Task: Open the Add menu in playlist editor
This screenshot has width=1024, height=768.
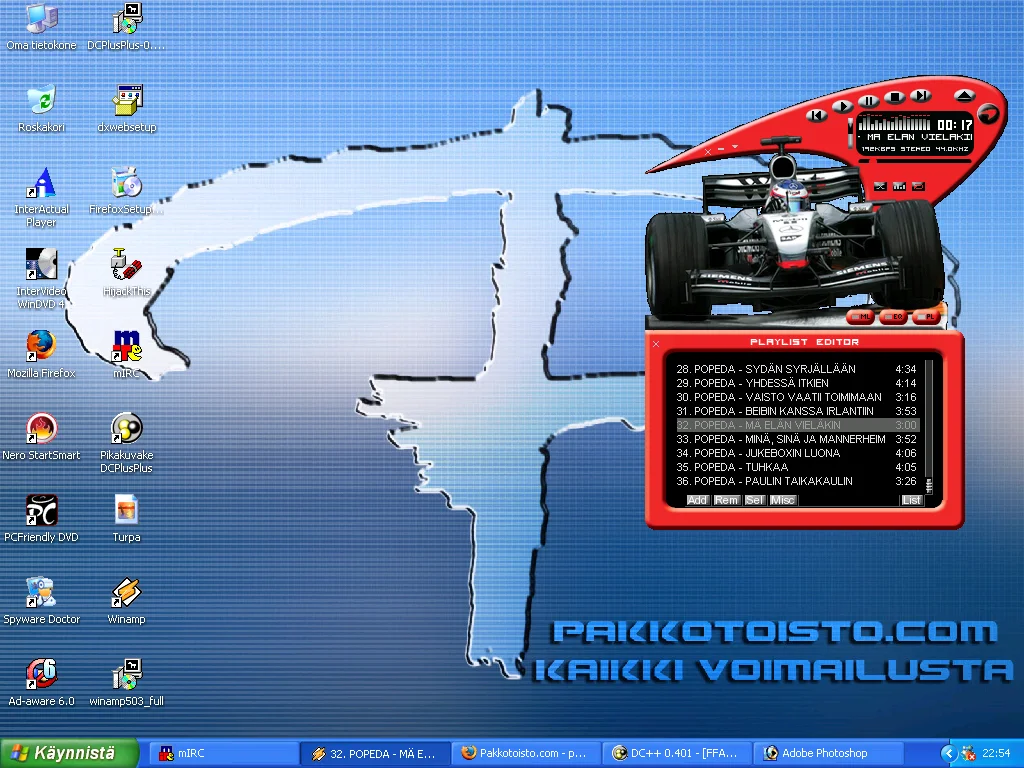Action: click(x=697, y=500)
